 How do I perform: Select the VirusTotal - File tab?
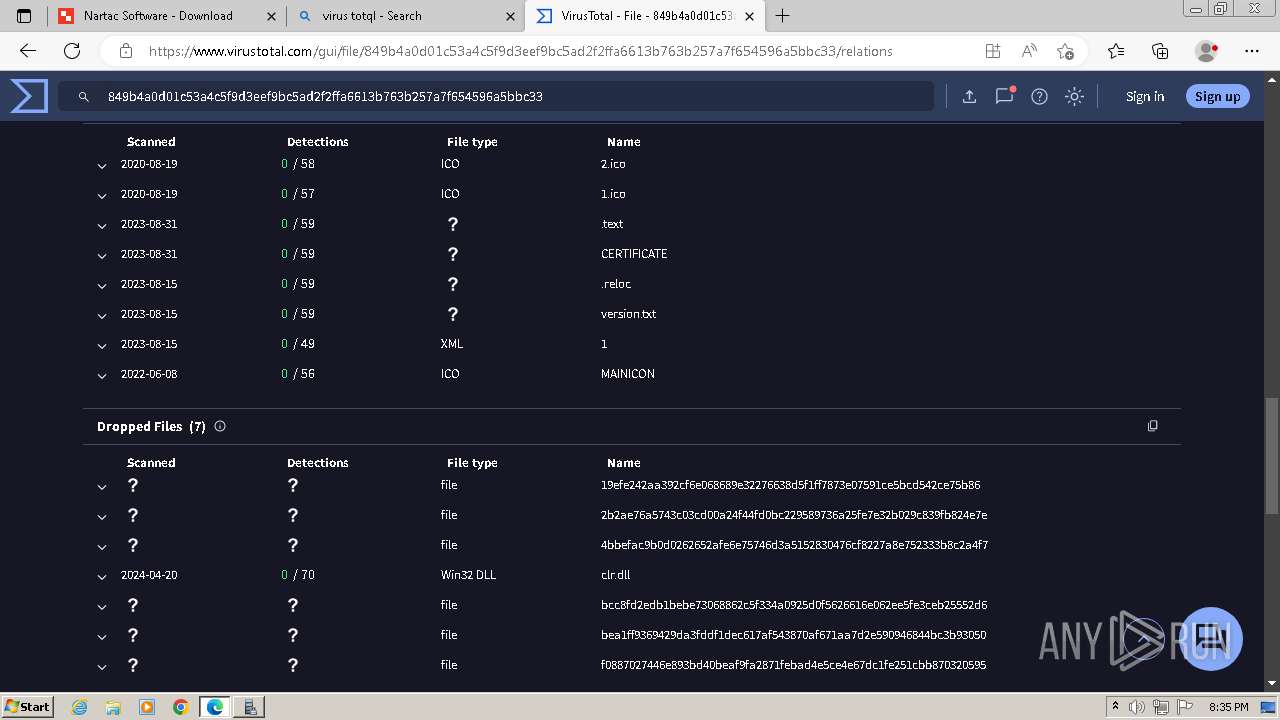pyautogui.click(x=645, y=16)
